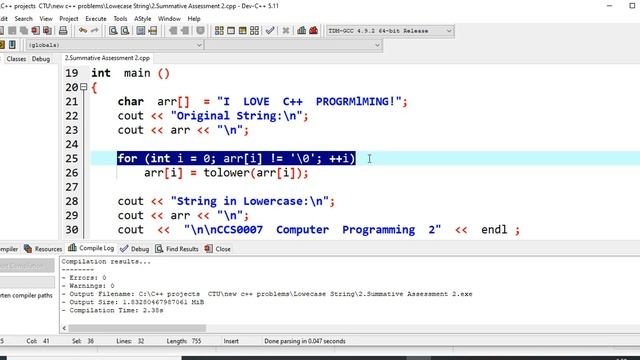640x360 pixels.
Task: Click the Rebuild All toolbar icon
Action: [x=254, y=31]
